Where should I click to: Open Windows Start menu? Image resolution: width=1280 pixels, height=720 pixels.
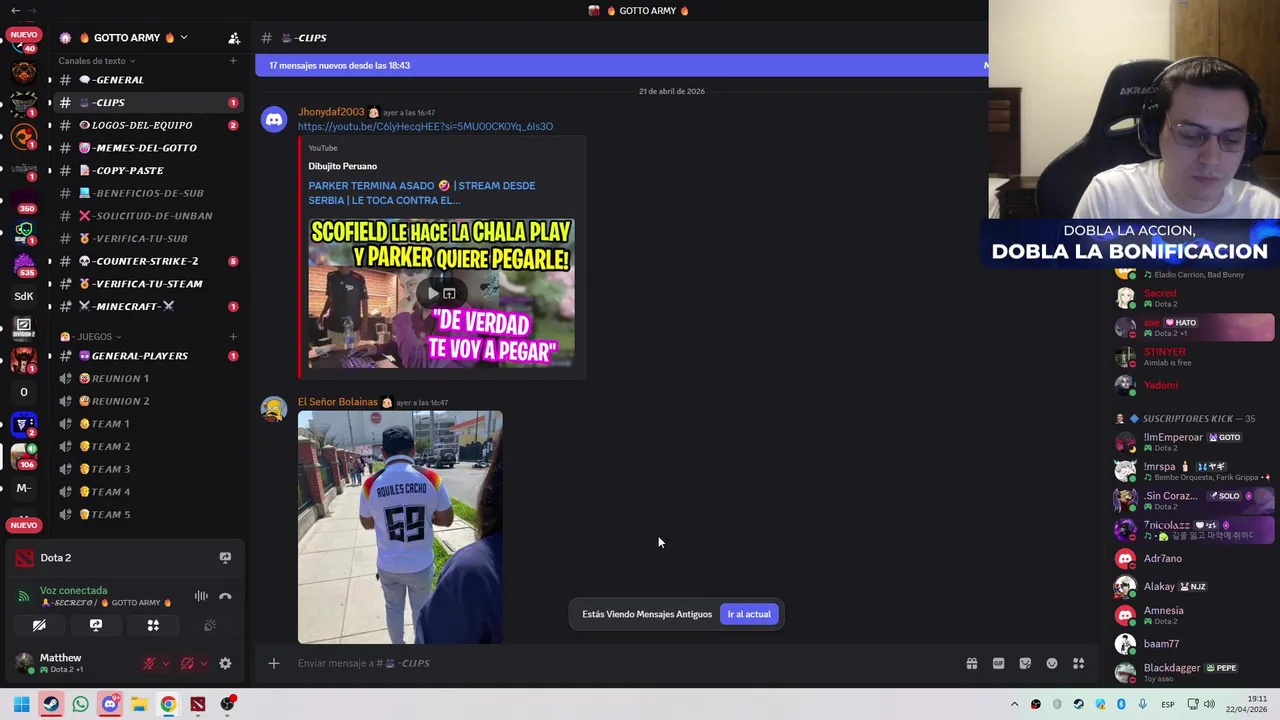pyautogui.click(x=21, y=704)
